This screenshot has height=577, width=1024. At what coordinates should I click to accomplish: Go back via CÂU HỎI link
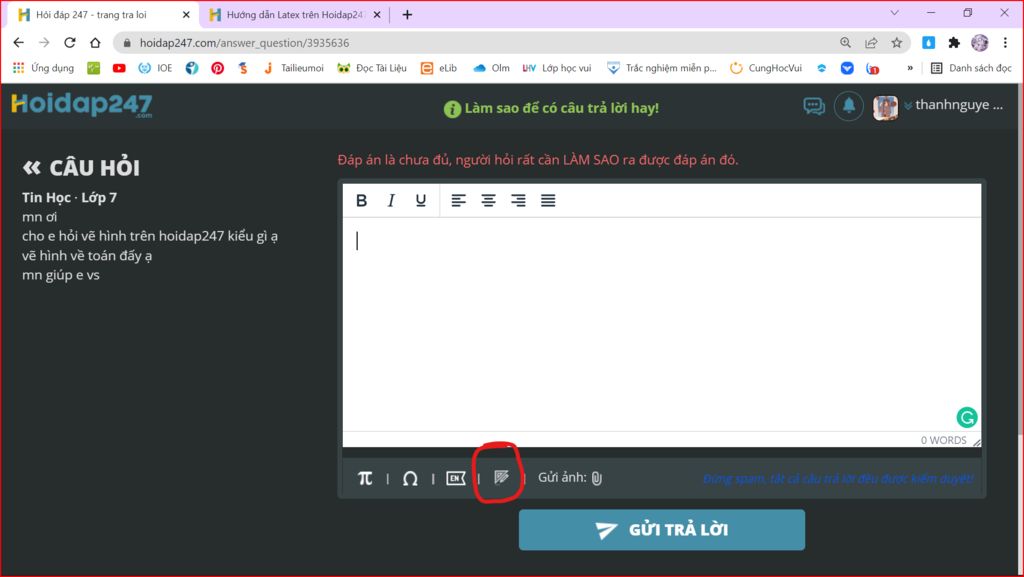click(81, 168)
